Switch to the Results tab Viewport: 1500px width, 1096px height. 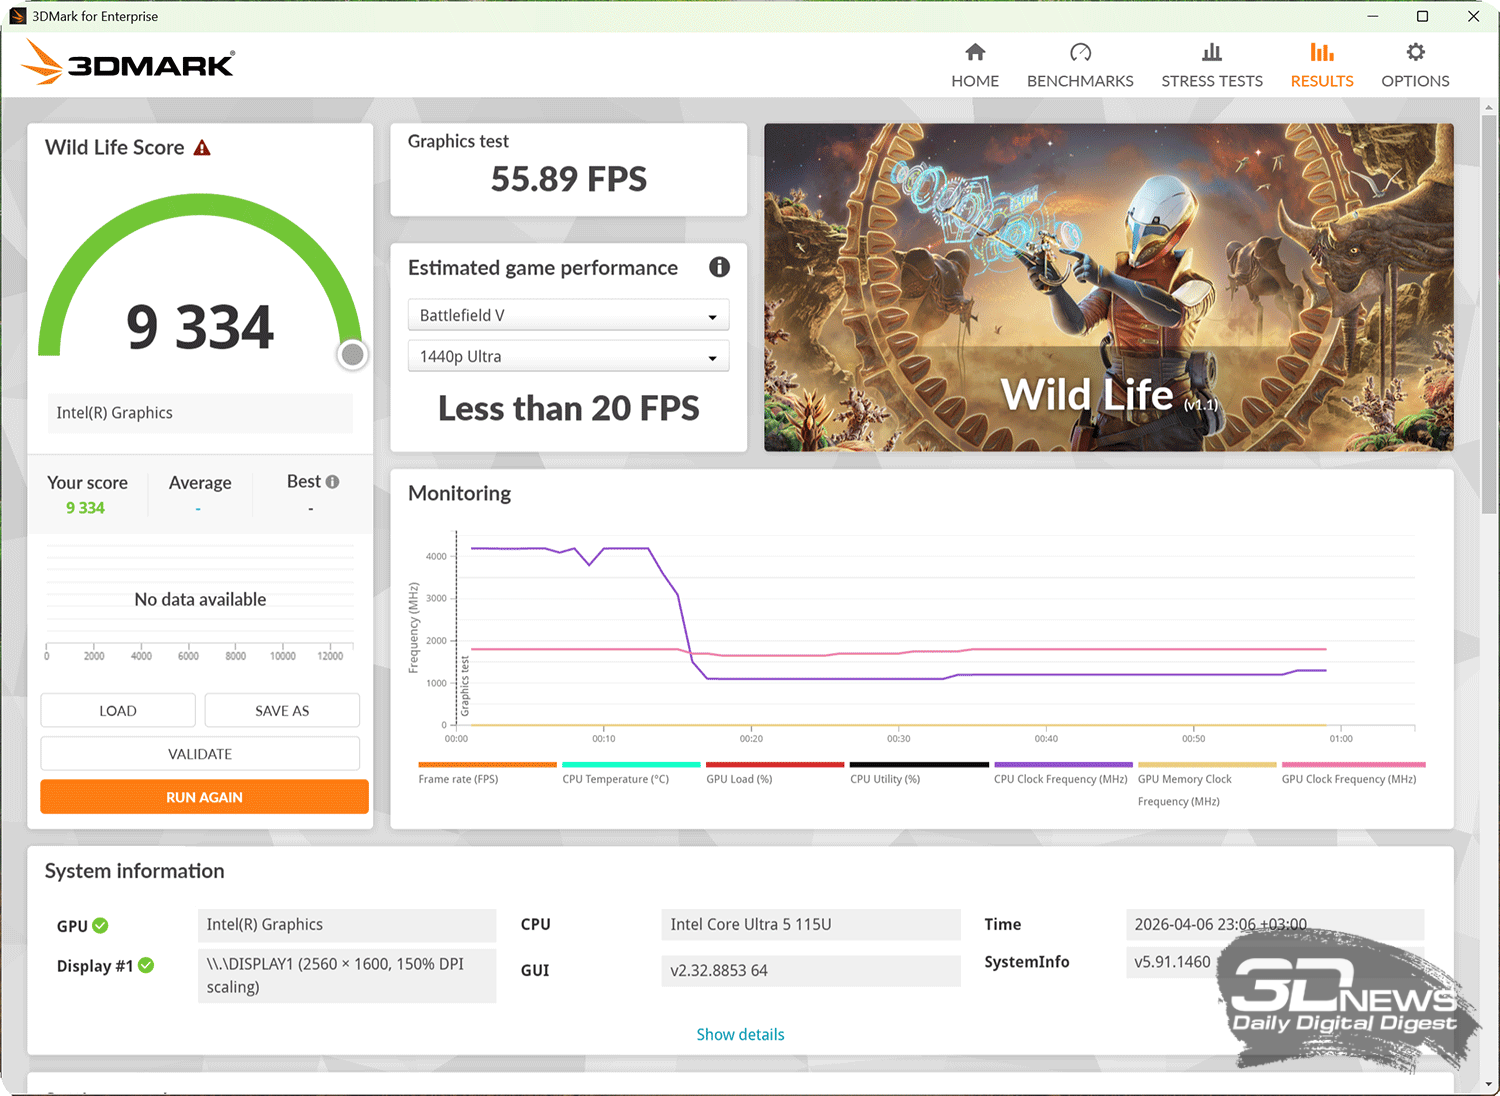tap(1321, 66)
